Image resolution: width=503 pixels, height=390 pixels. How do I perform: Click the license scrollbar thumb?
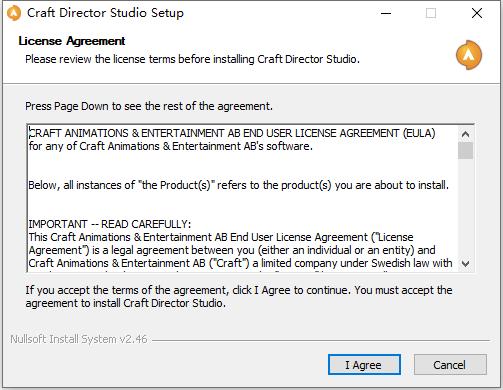465,150
